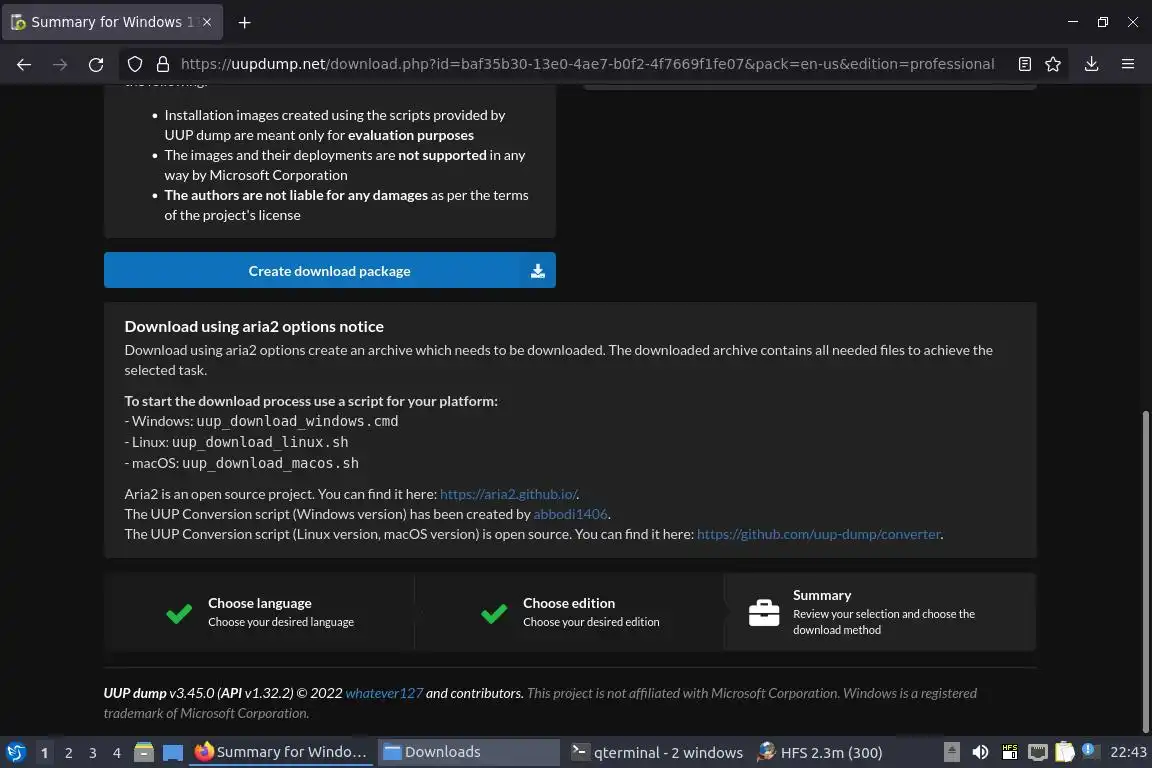Switch to workspace 1
Screen dimensions: 1152x768
44,753
